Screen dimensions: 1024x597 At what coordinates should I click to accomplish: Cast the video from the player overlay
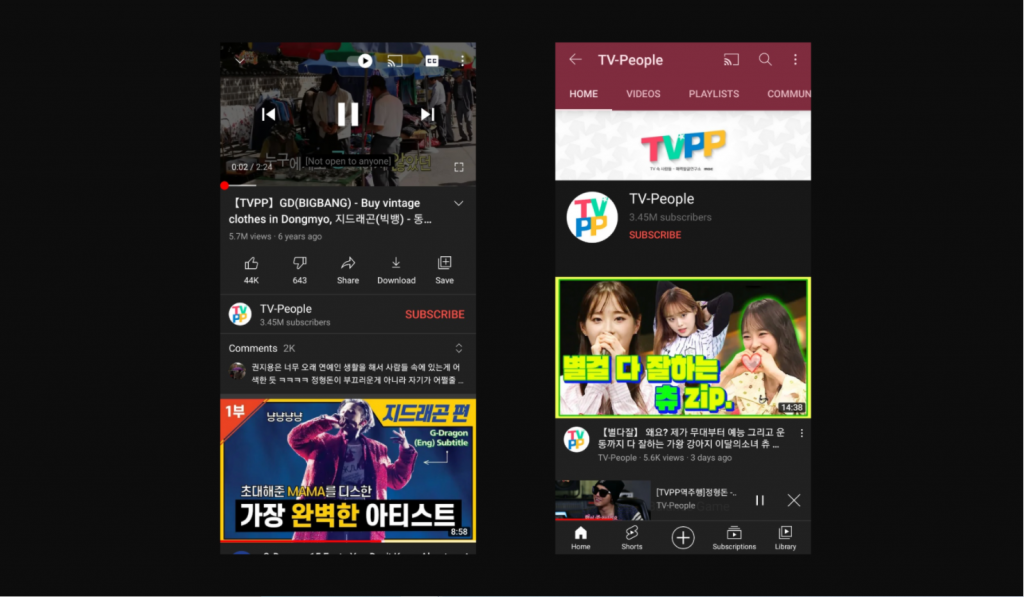[x=394, y=61]
